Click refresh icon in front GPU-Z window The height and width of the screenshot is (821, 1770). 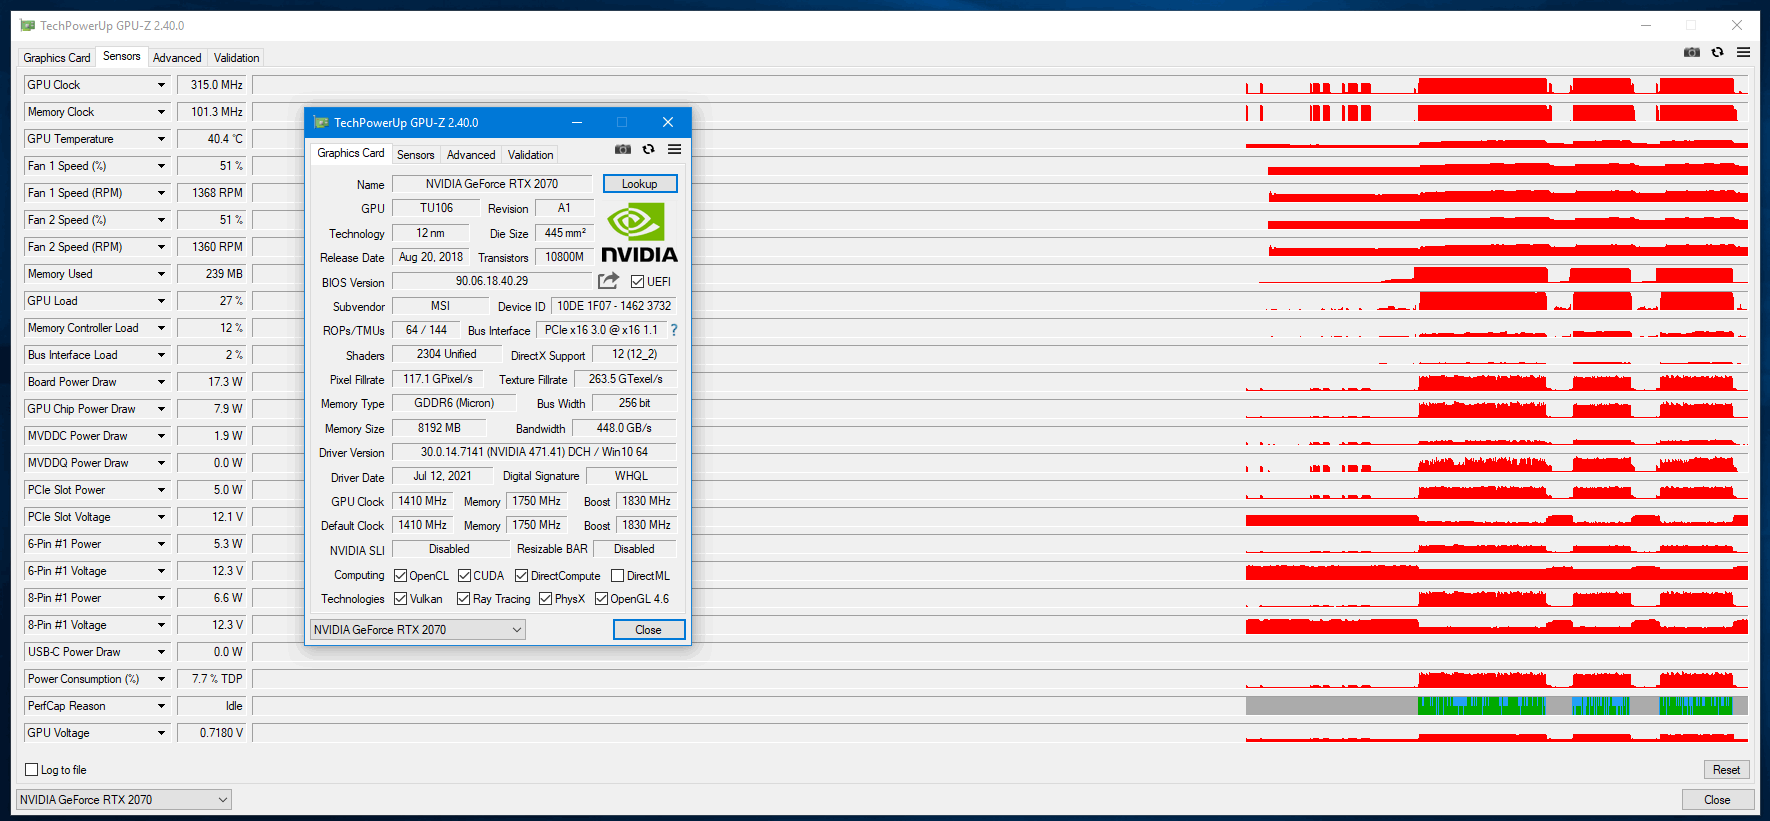[x=648, y=149]
